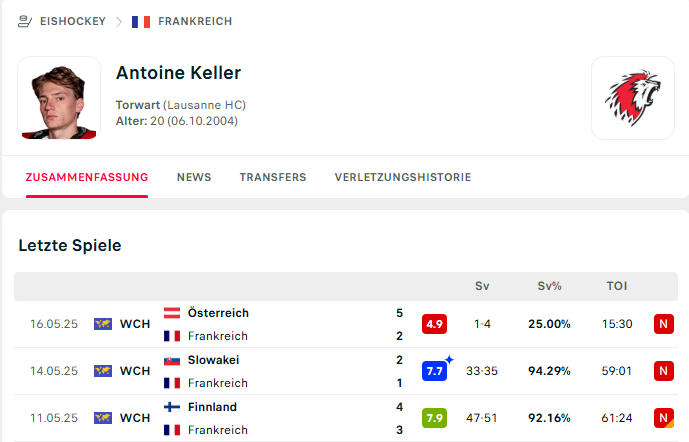Click the red 4.9 rating badge
Viewport: 689px width, 442px height.
(x=434, y=324)
